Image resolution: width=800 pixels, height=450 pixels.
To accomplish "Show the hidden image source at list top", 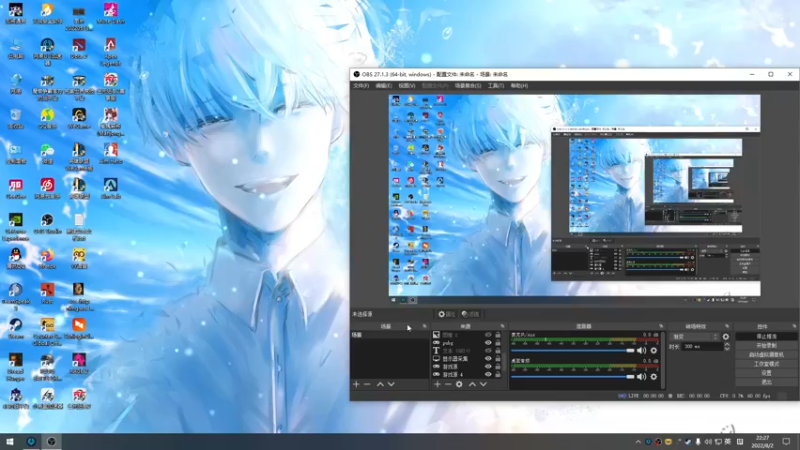I will click(488, 335).
